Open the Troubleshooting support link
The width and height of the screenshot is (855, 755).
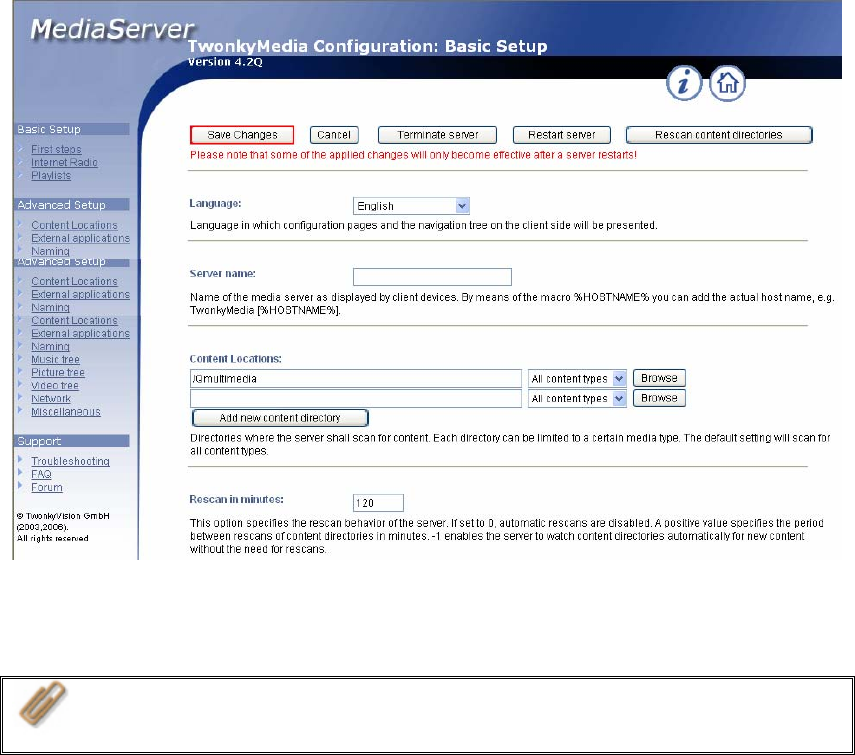(70, 462)
